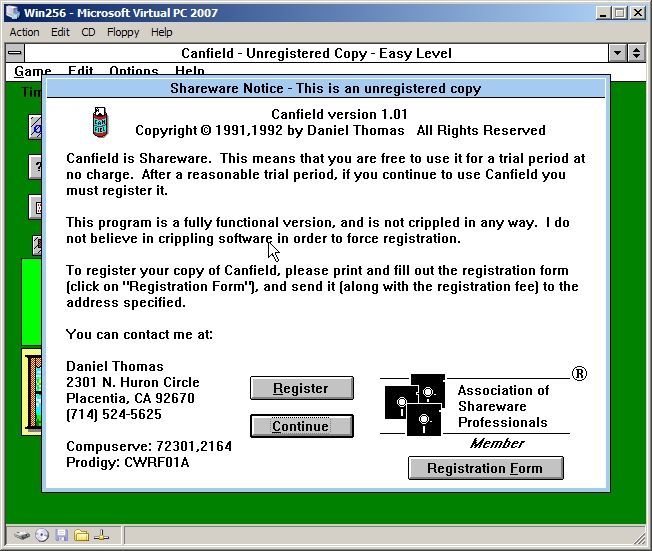Click the Association of Shareware Professionals logo
Screen dimensions: 652x551
pyautogui.click(x=414, y=405)
